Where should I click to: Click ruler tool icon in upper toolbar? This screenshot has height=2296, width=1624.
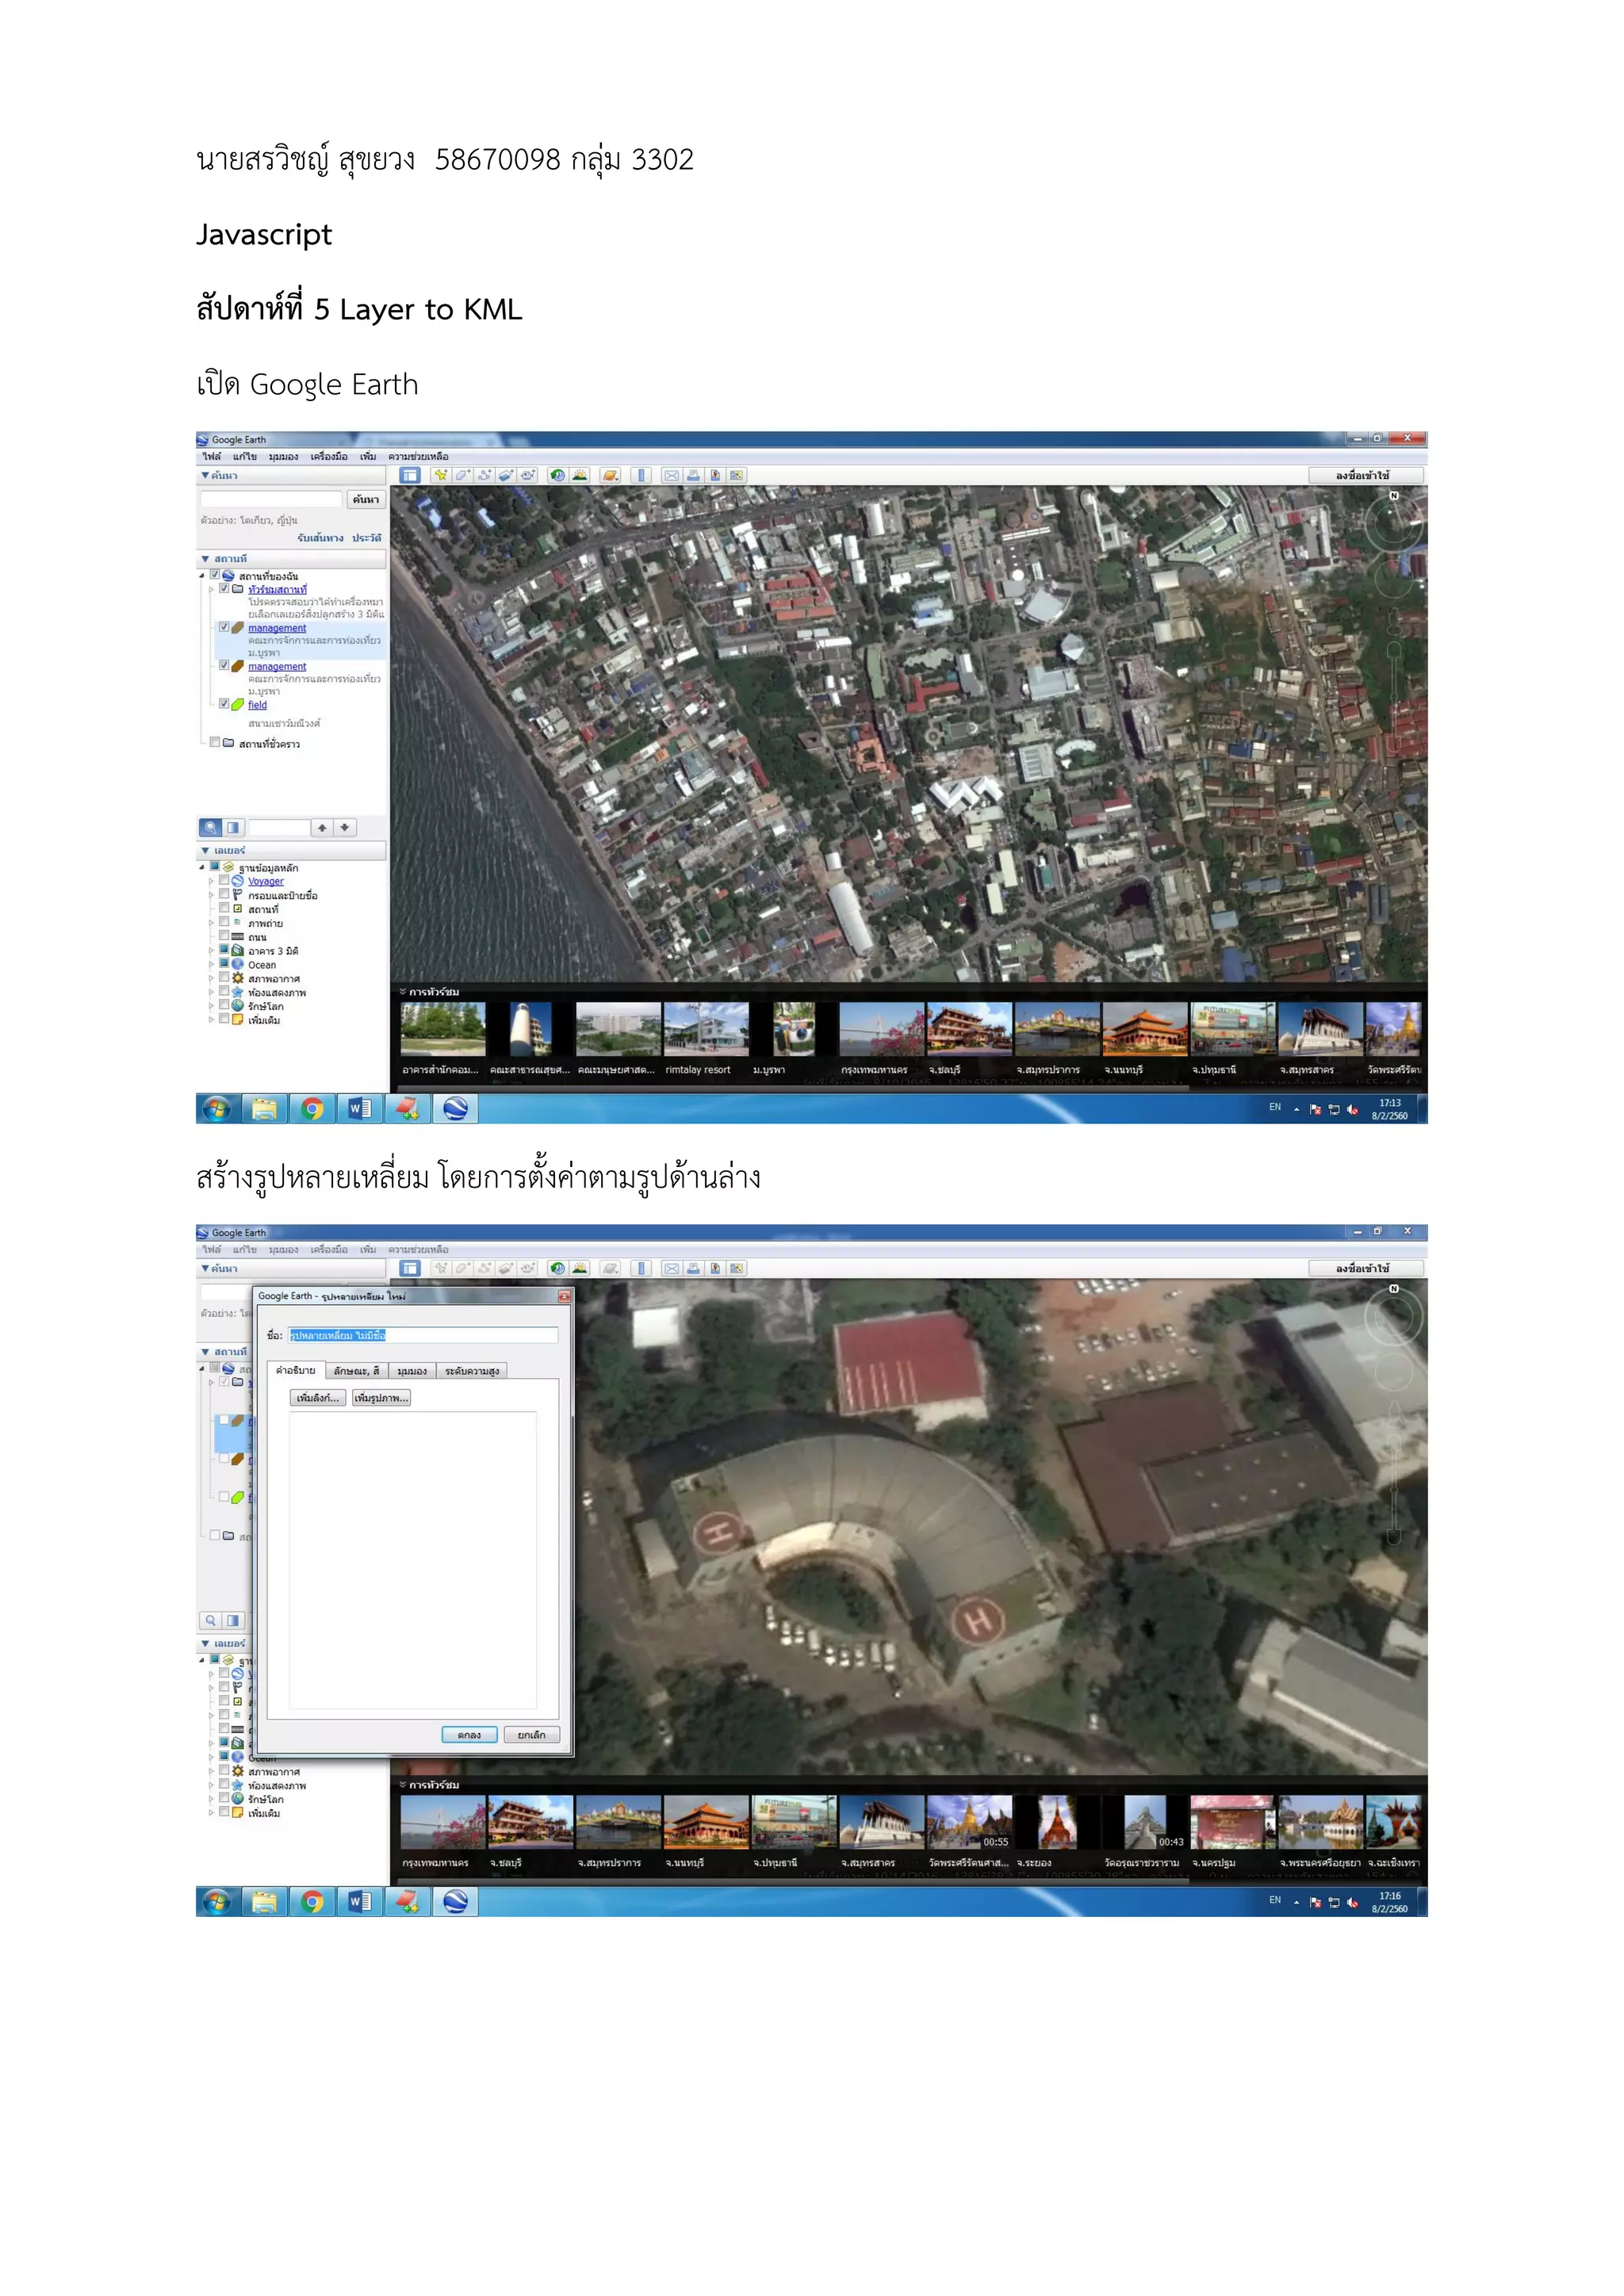(x=641, y=476)
